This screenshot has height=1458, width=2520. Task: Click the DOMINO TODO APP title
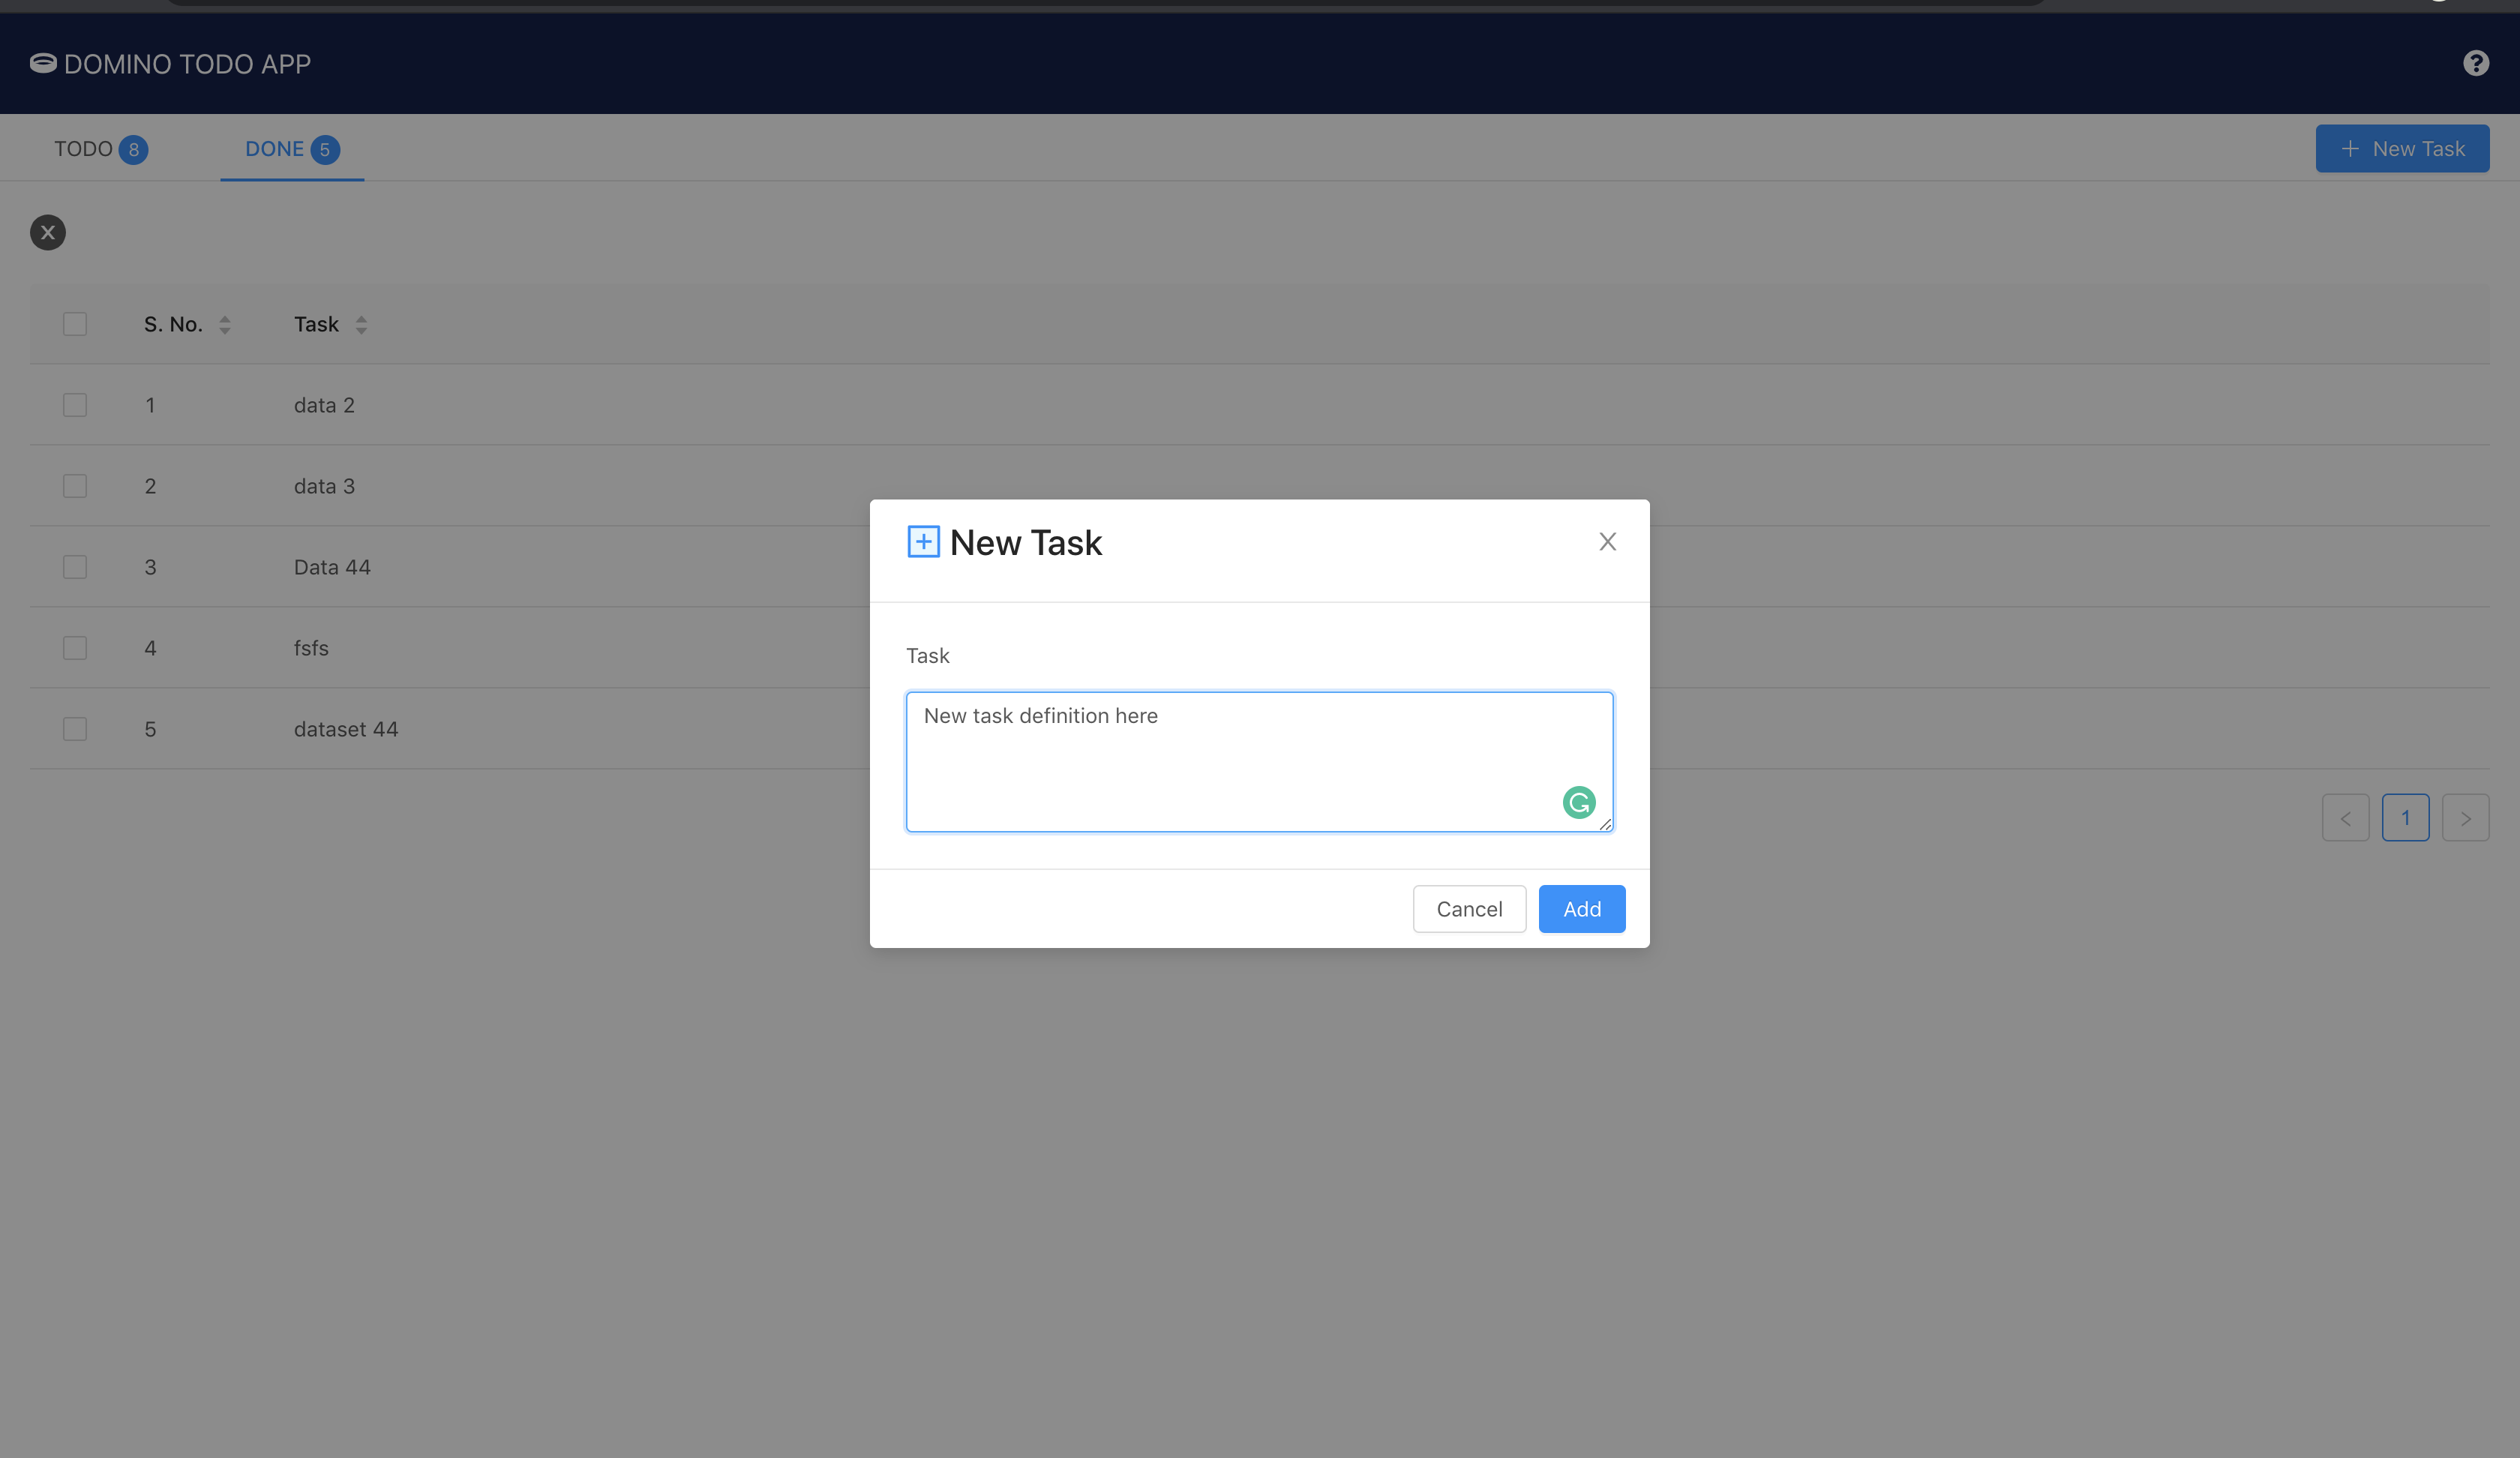point(187,64)
